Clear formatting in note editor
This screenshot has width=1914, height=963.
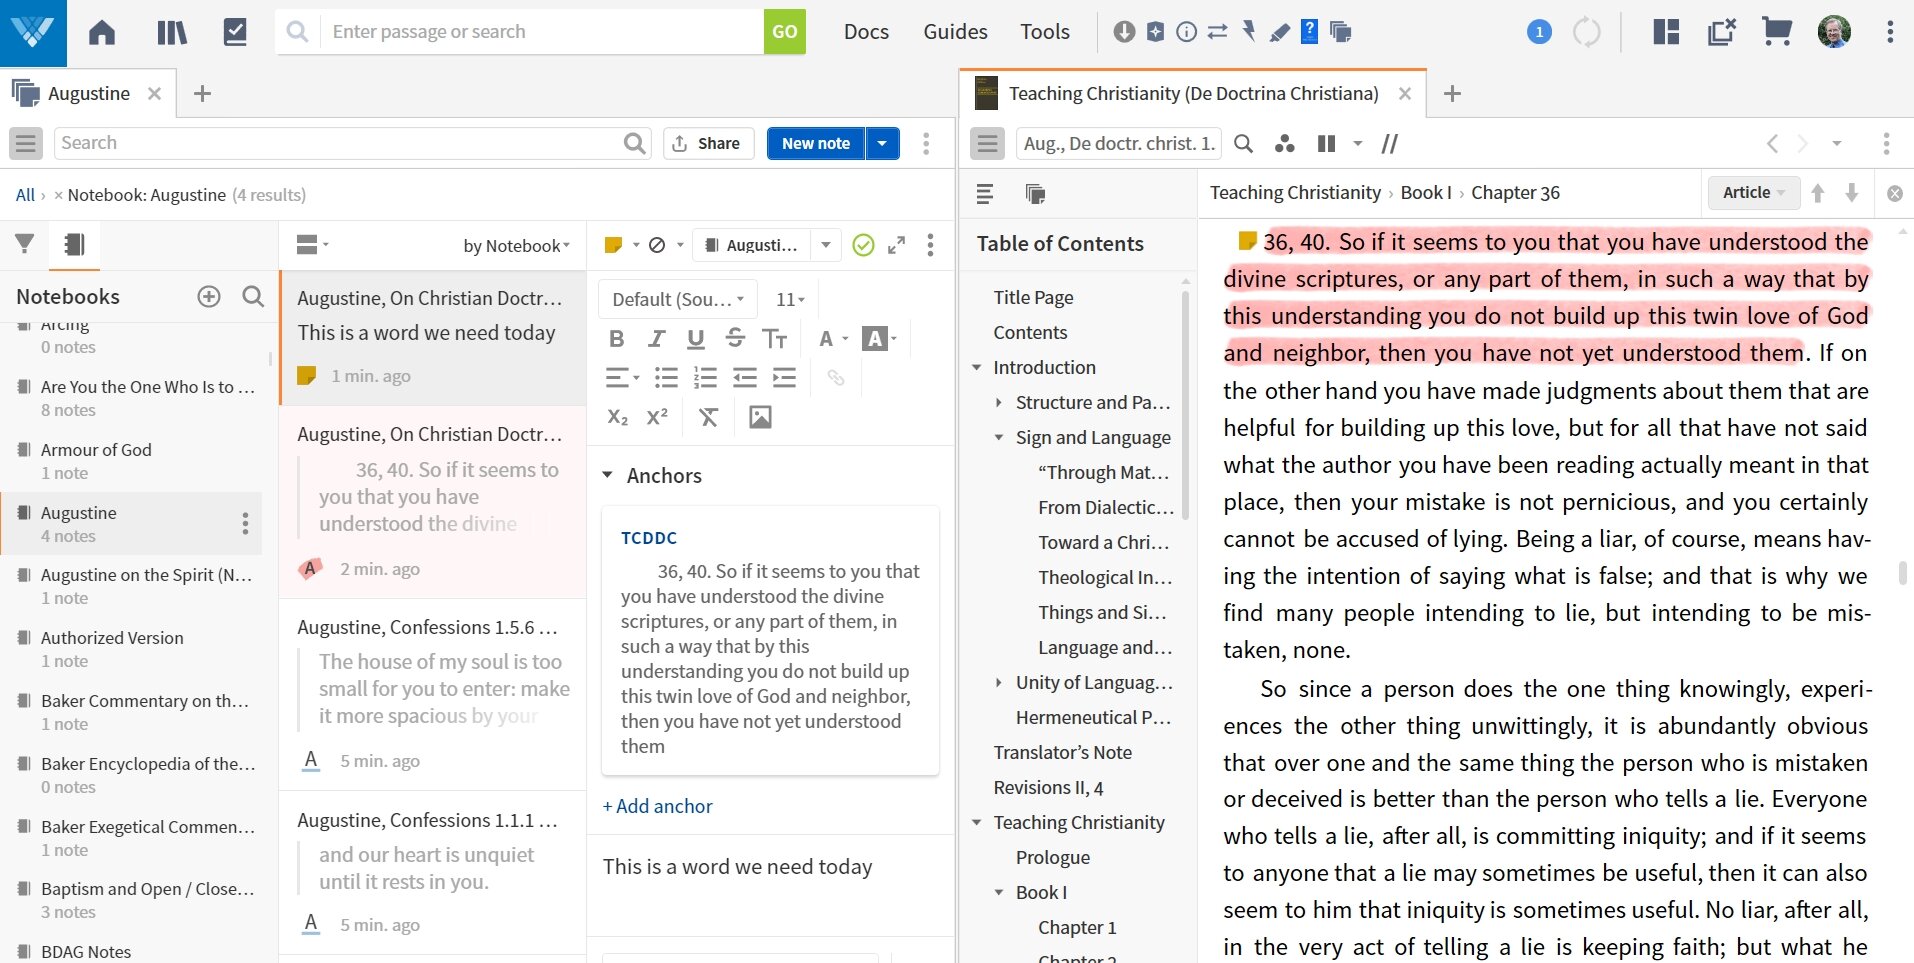pos(708,417)
